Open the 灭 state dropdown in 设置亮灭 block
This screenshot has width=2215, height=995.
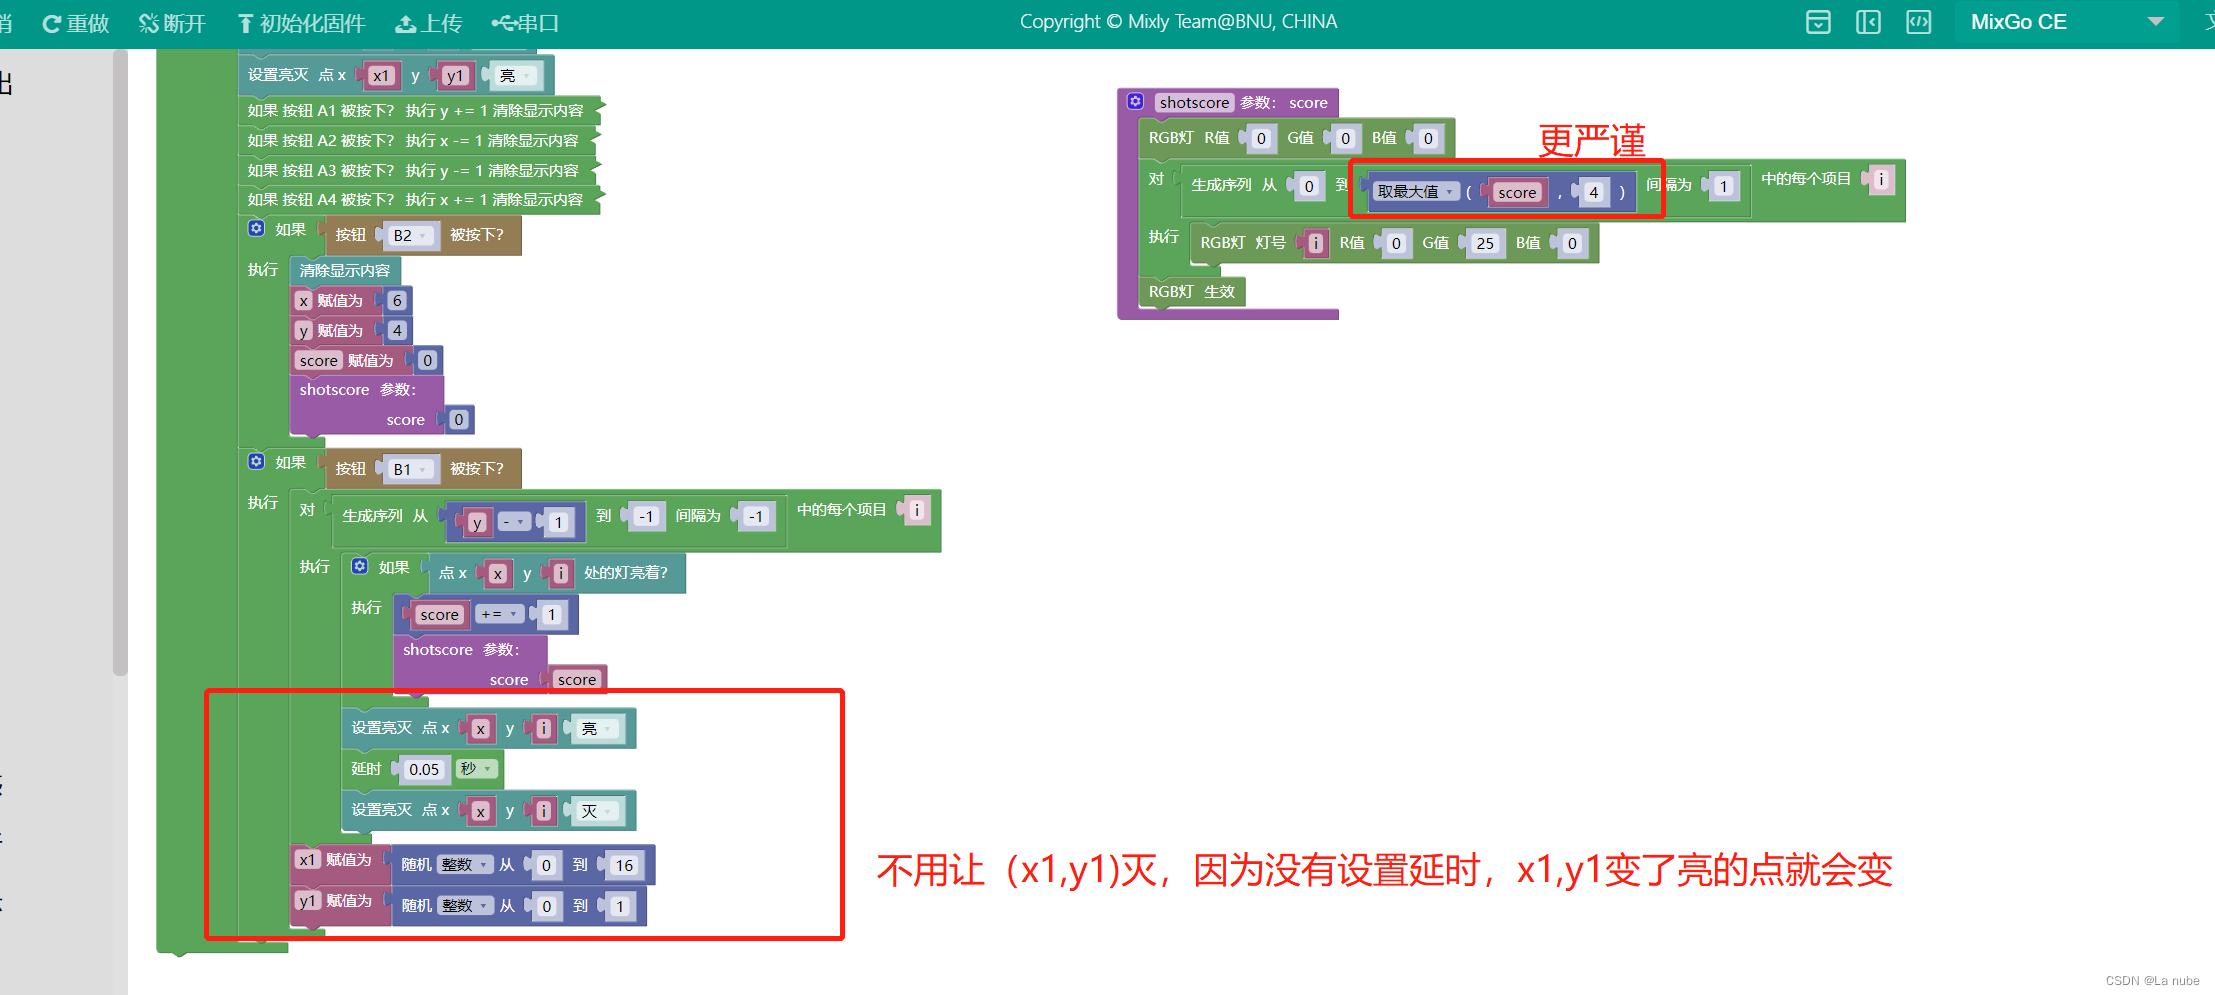tap(598, 811)
